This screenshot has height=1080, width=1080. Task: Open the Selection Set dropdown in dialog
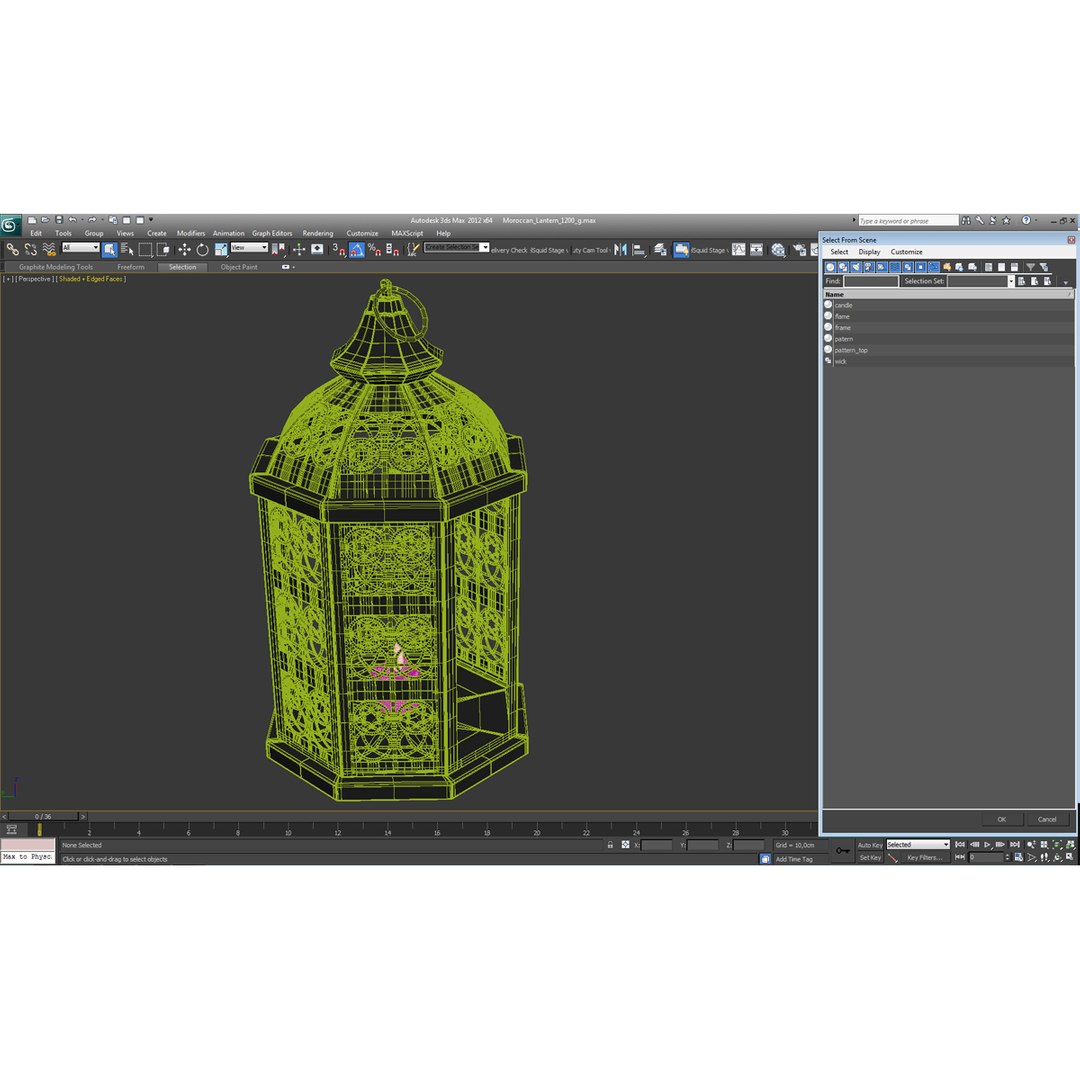click(1011, 281)
